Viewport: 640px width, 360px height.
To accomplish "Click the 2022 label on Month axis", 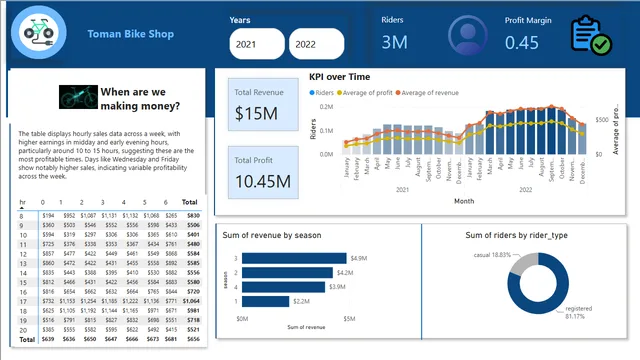I will click(x=526, y=190).
